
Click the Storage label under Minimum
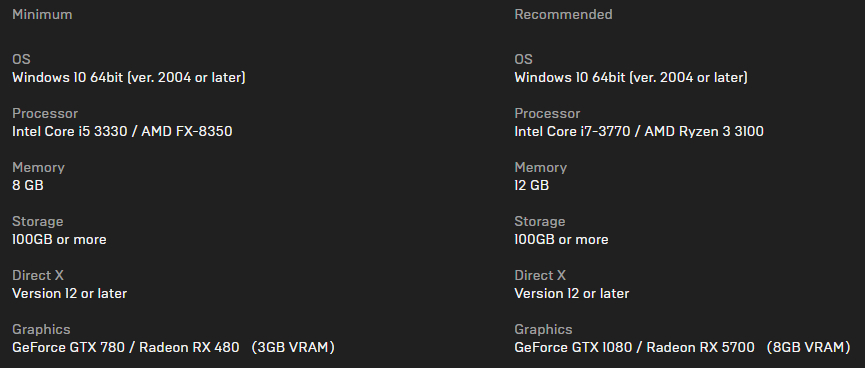click(38, 222)
